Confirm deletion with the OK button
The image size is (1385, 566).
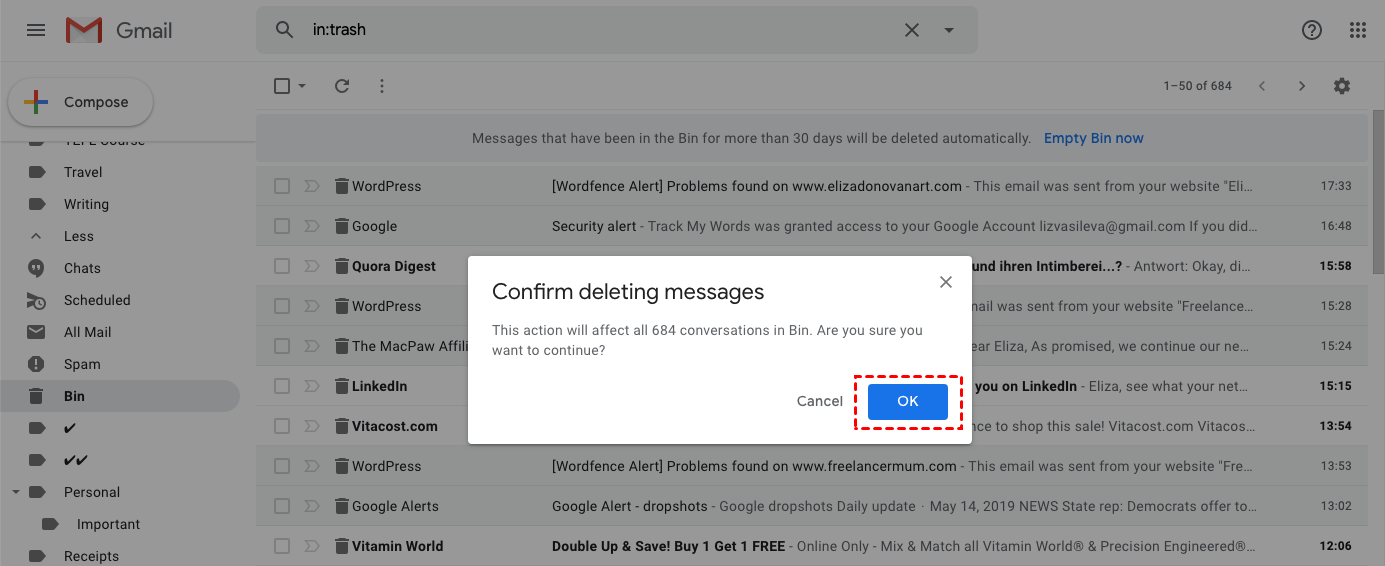907,401
